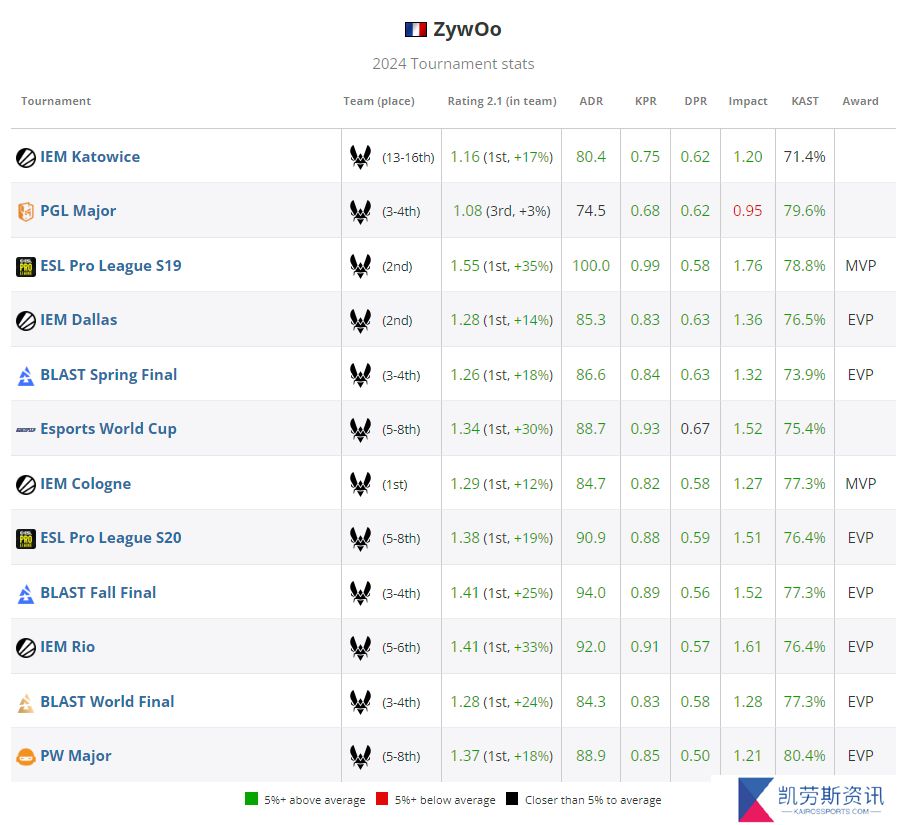Image resolution: width=911 pixels, height=825 pixels.
Task: Open the BLAST World Final link
Action: (x=107, y=702)
